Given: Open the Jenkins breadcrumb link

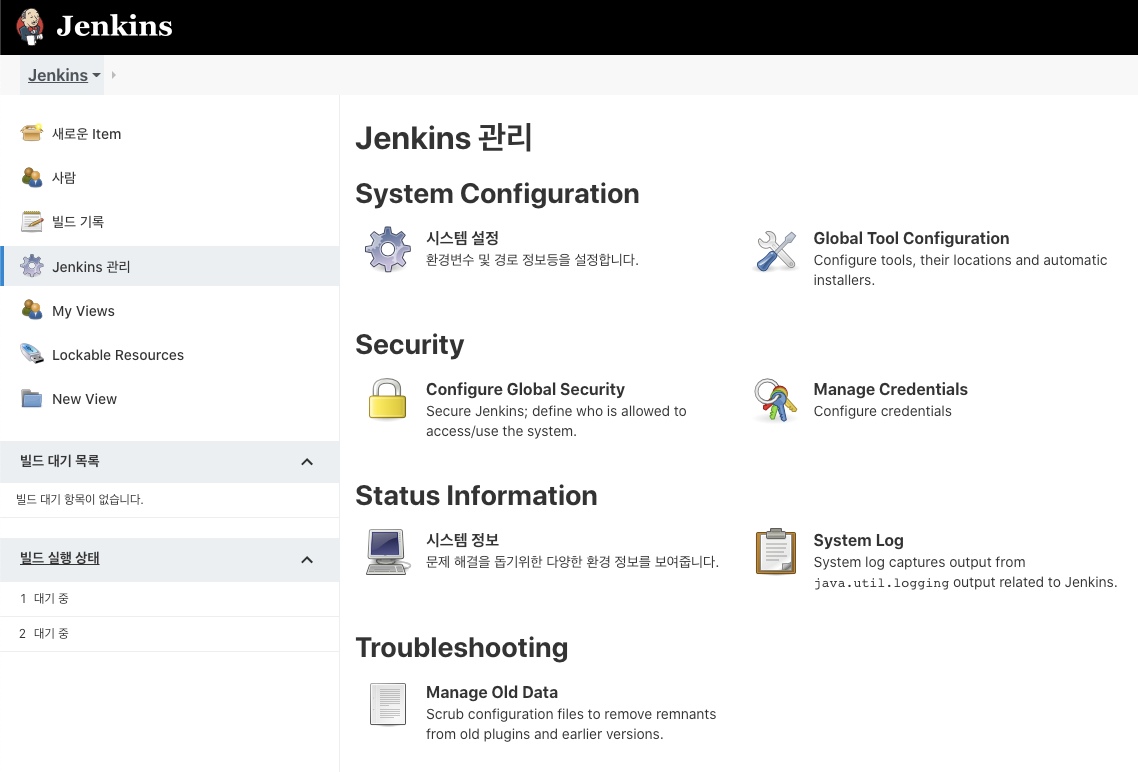Looking at the screenshot, I should pyautogui.click(x=58, y=75).
